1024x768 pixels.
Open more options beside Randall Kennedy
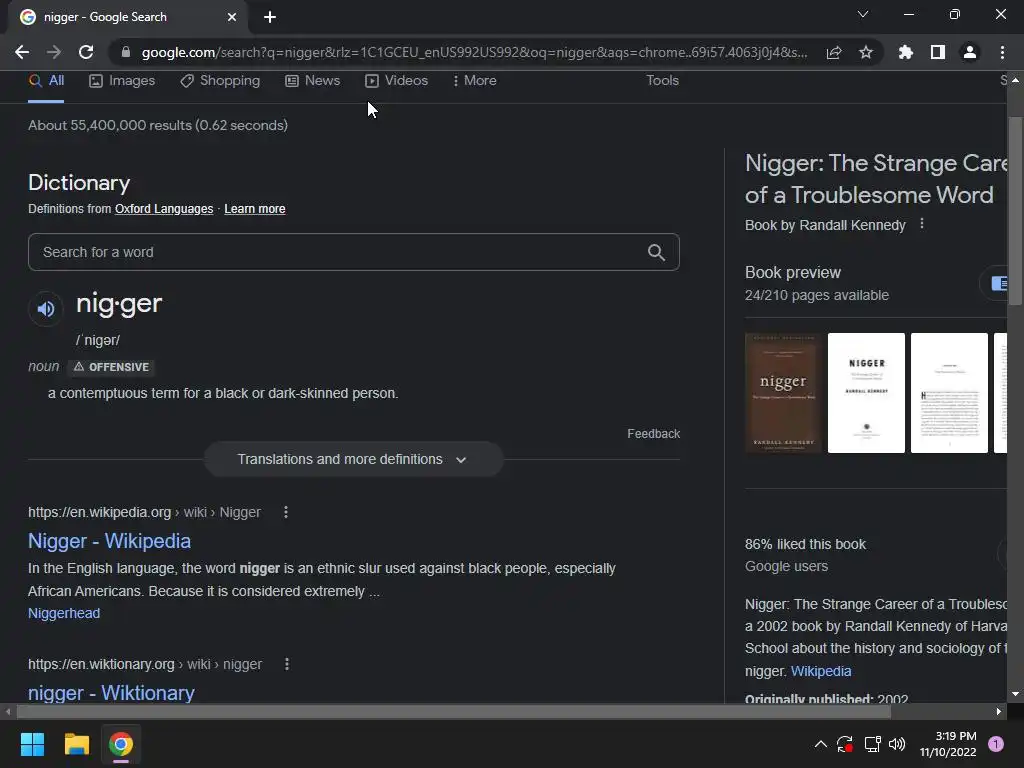(x=921, y=224)
